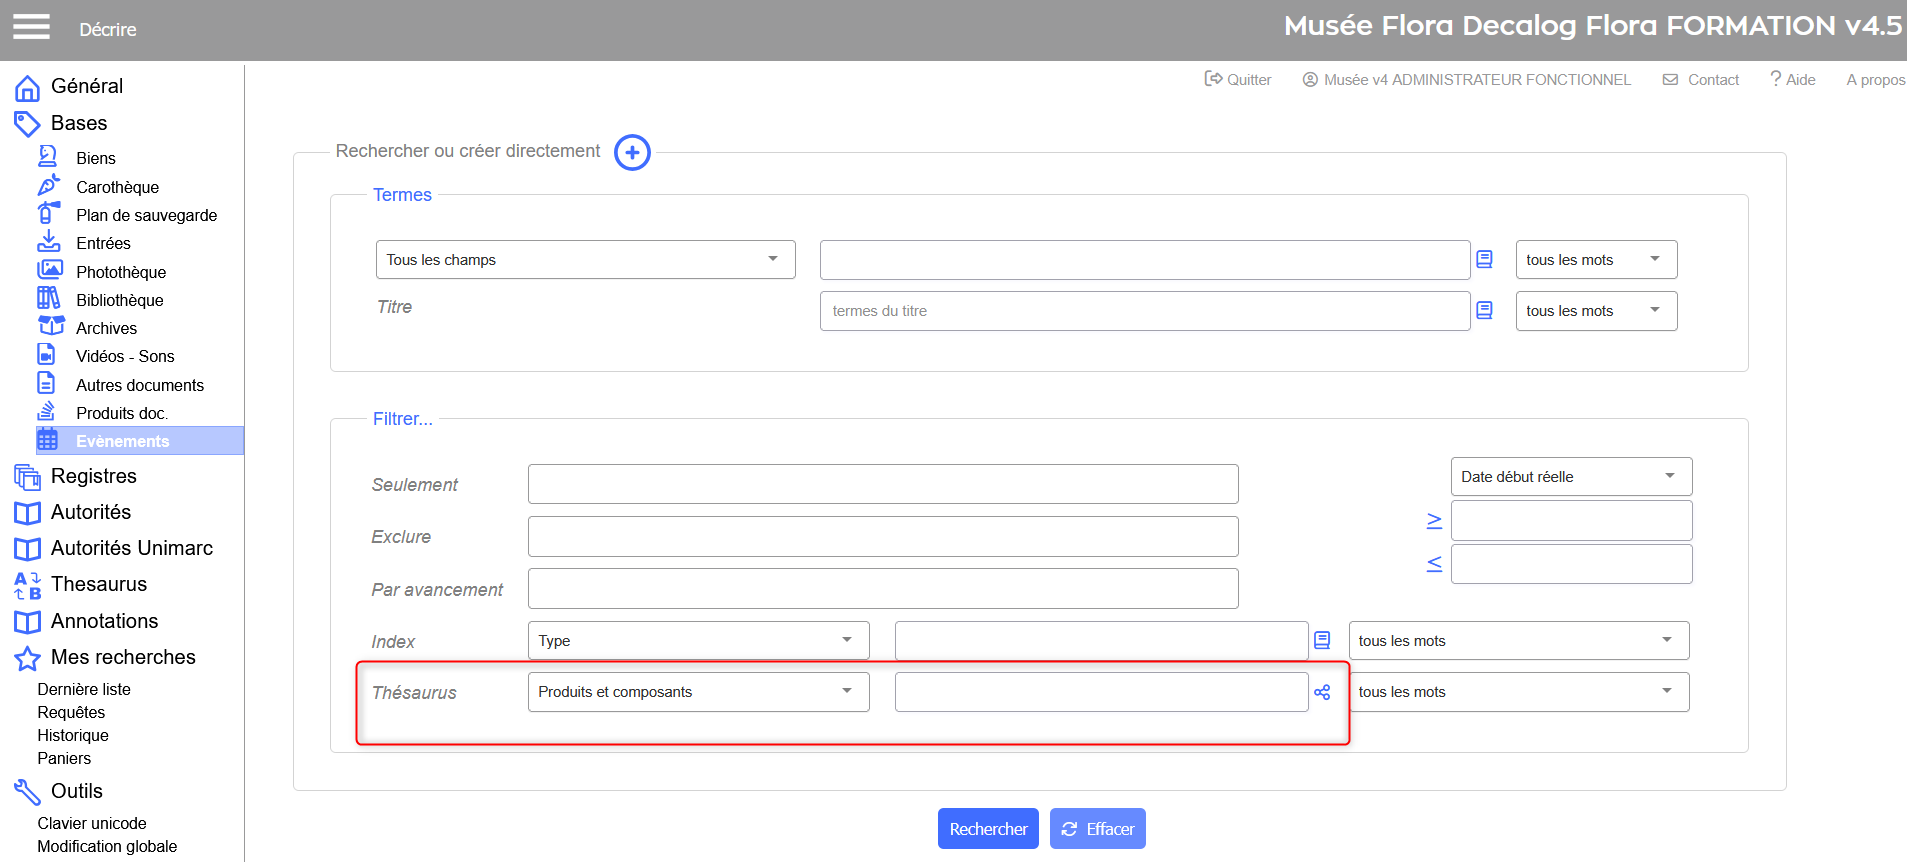Open Photothèque in the Bases menu

pos(121,272)
